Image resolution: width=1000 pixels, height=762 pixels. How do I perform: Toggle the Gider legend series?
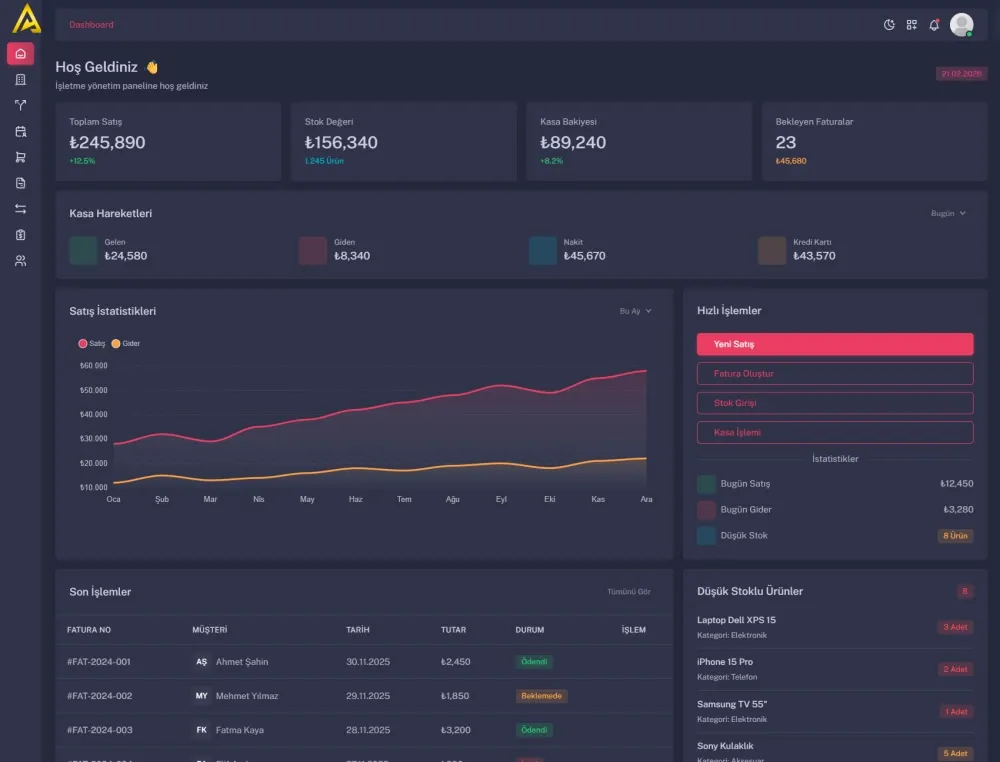point(126,343)
